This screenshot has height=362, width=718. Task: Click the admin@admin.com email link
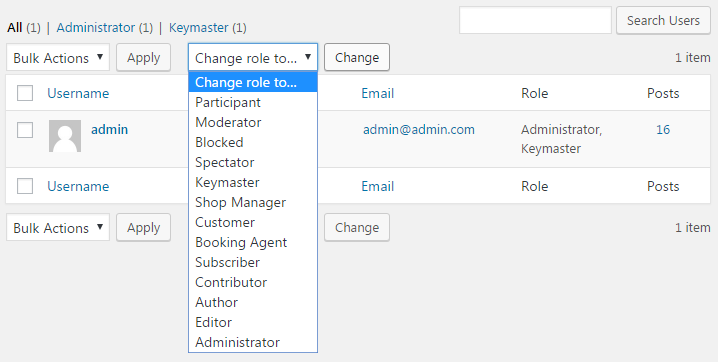coord(419,130)
